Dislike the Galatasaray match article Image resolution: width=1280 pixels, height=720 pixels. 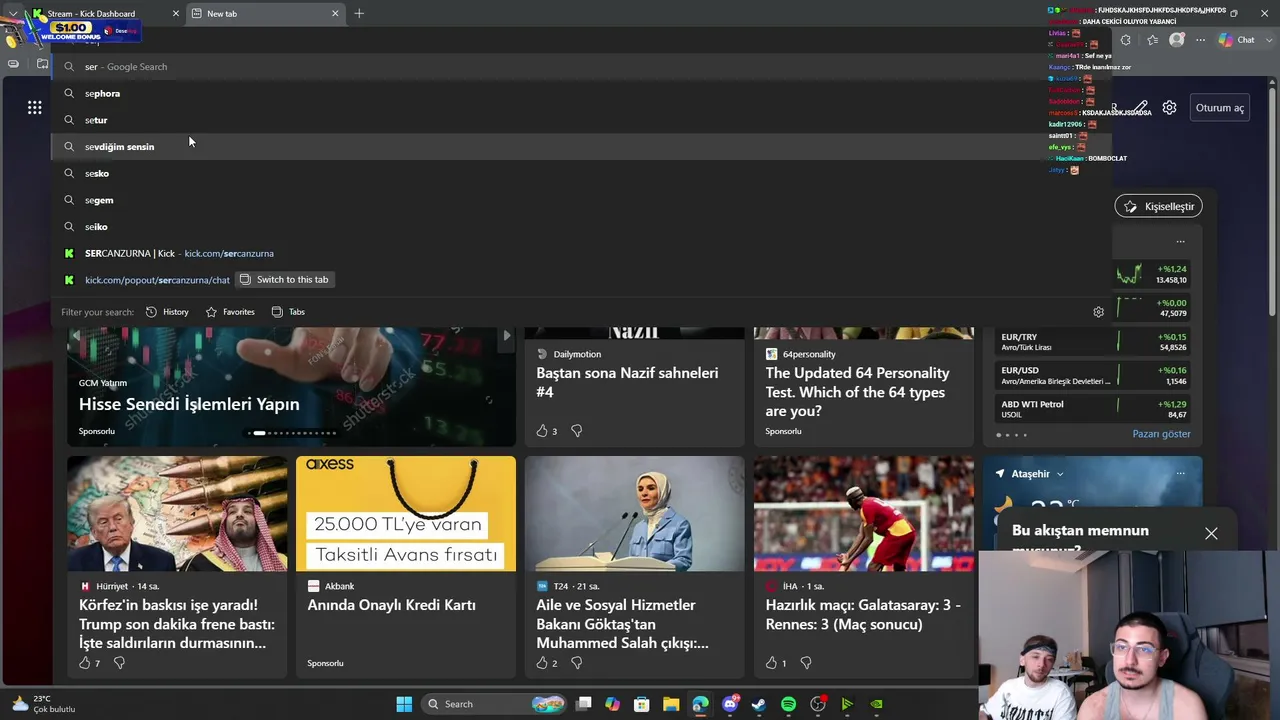click(806, 663)
